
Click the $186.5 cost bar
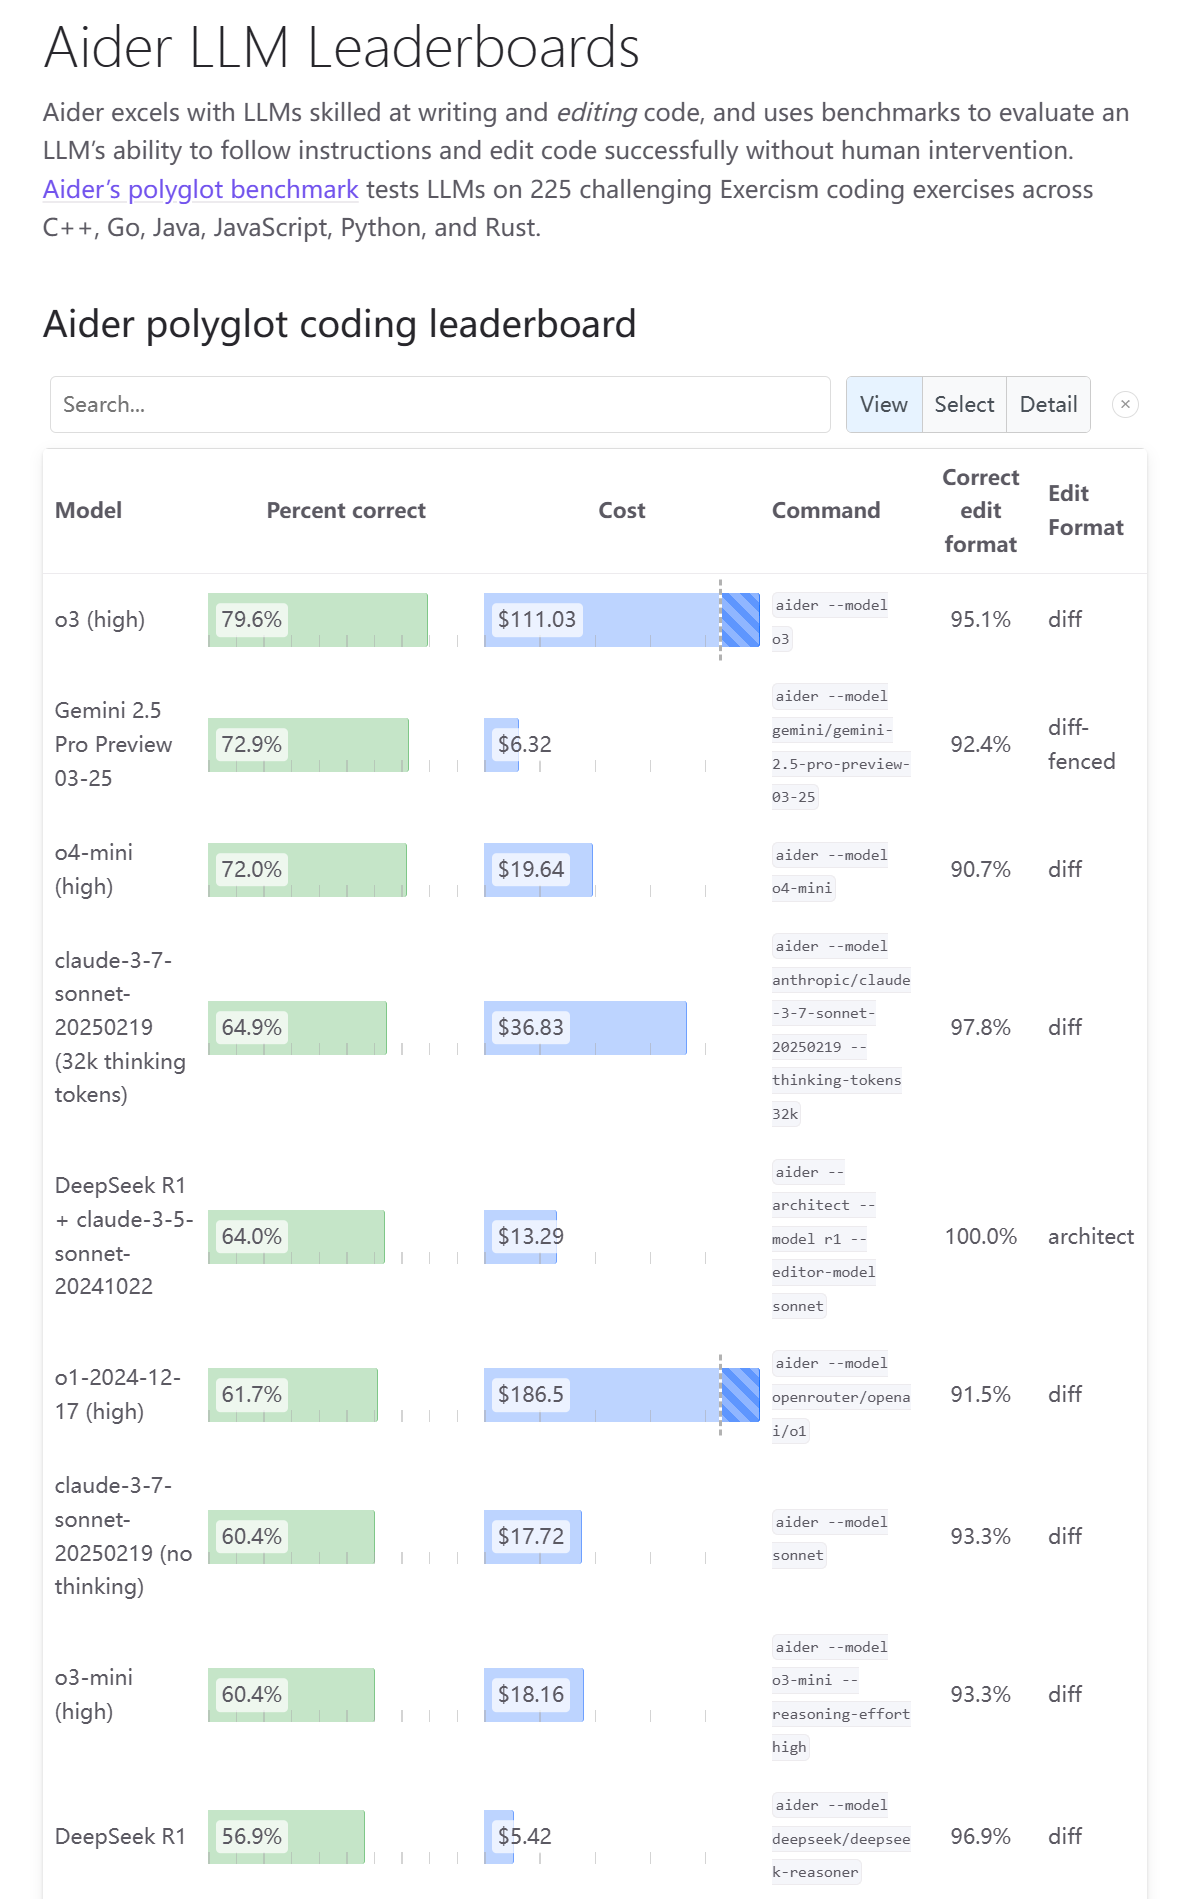[x=622, y=1395]
